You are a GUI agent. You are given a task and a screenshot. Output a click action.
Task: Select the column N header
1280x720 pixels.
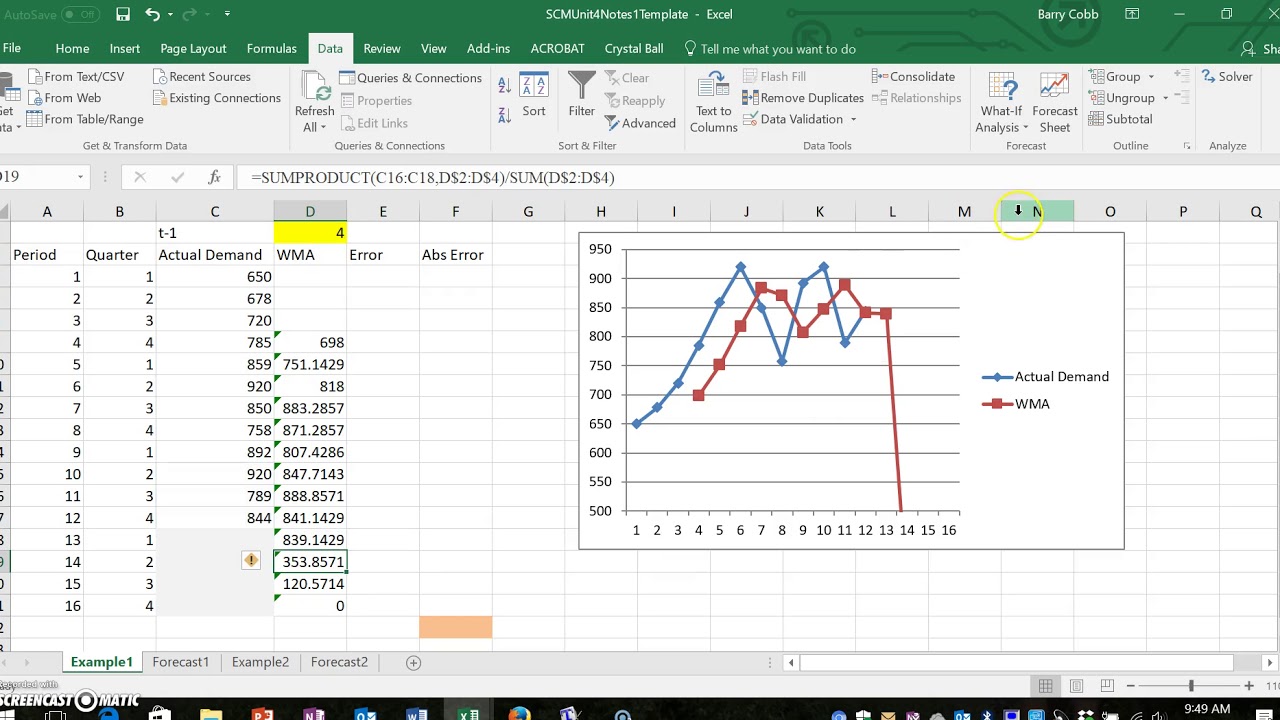pyautogui.click(x=1037, y=211)
